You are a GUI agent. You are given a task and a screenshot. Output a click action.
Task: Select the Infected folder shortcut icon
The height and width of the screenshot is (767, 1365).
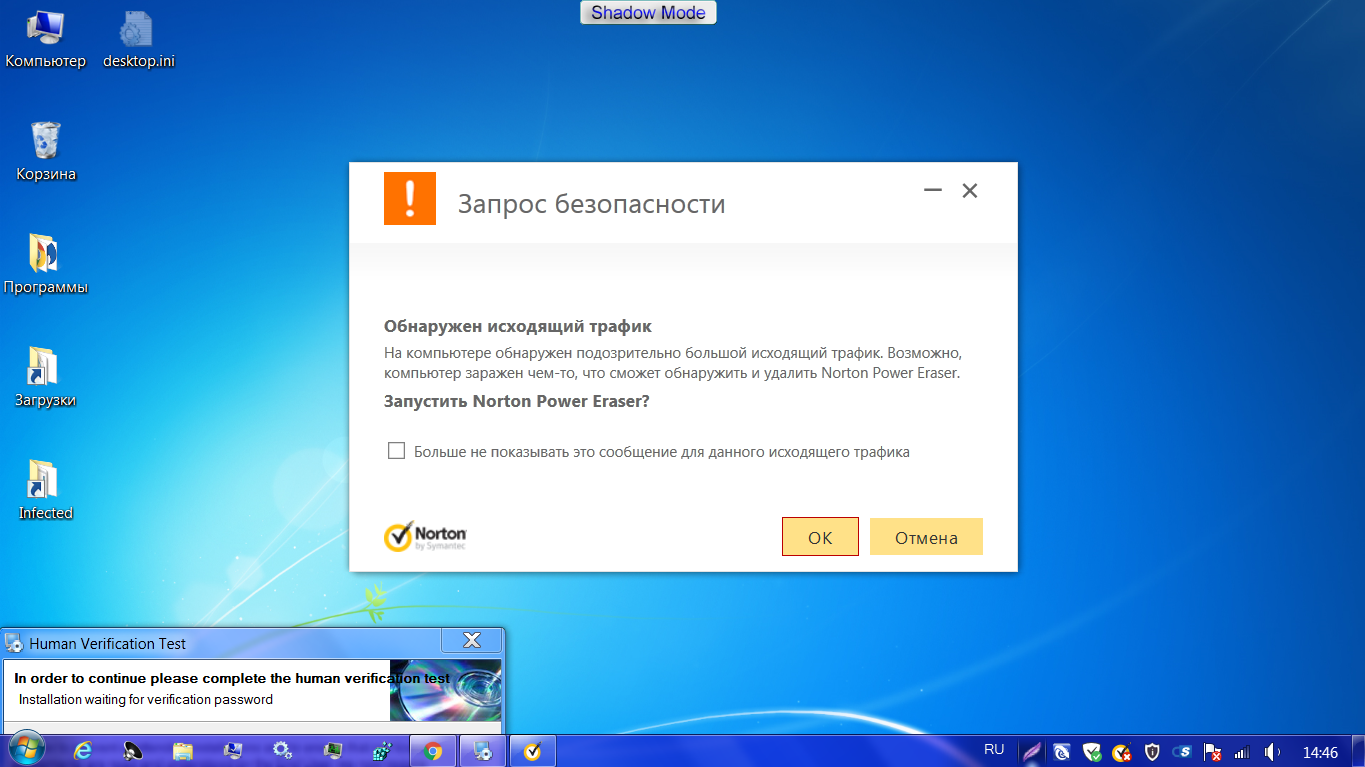pyautogui.click(x=46, y=491)
